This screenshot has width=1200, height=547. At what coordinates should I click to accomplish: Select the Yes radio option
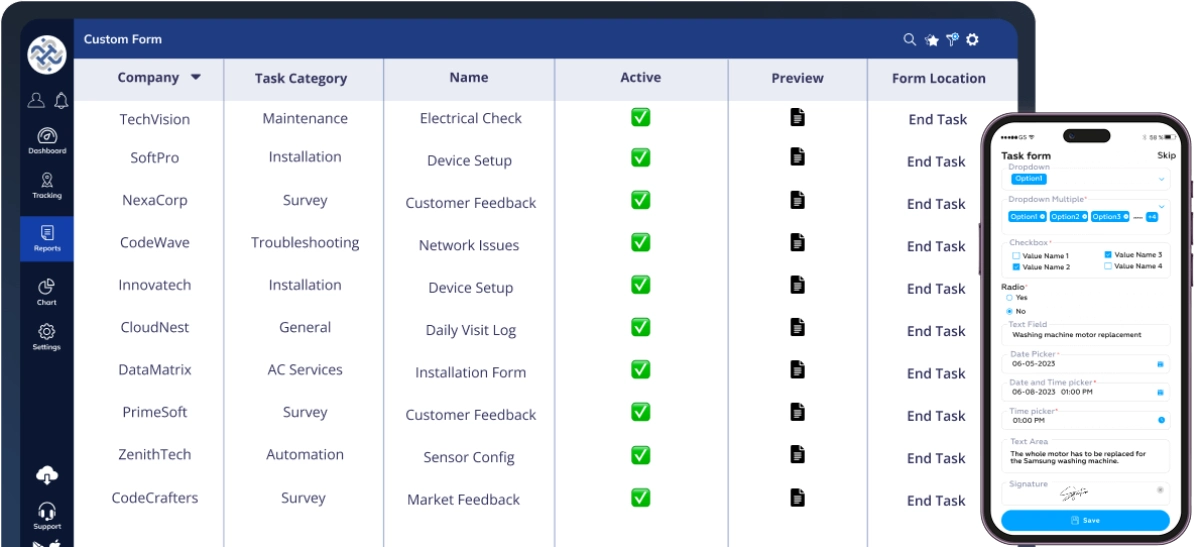(1009, 298)
